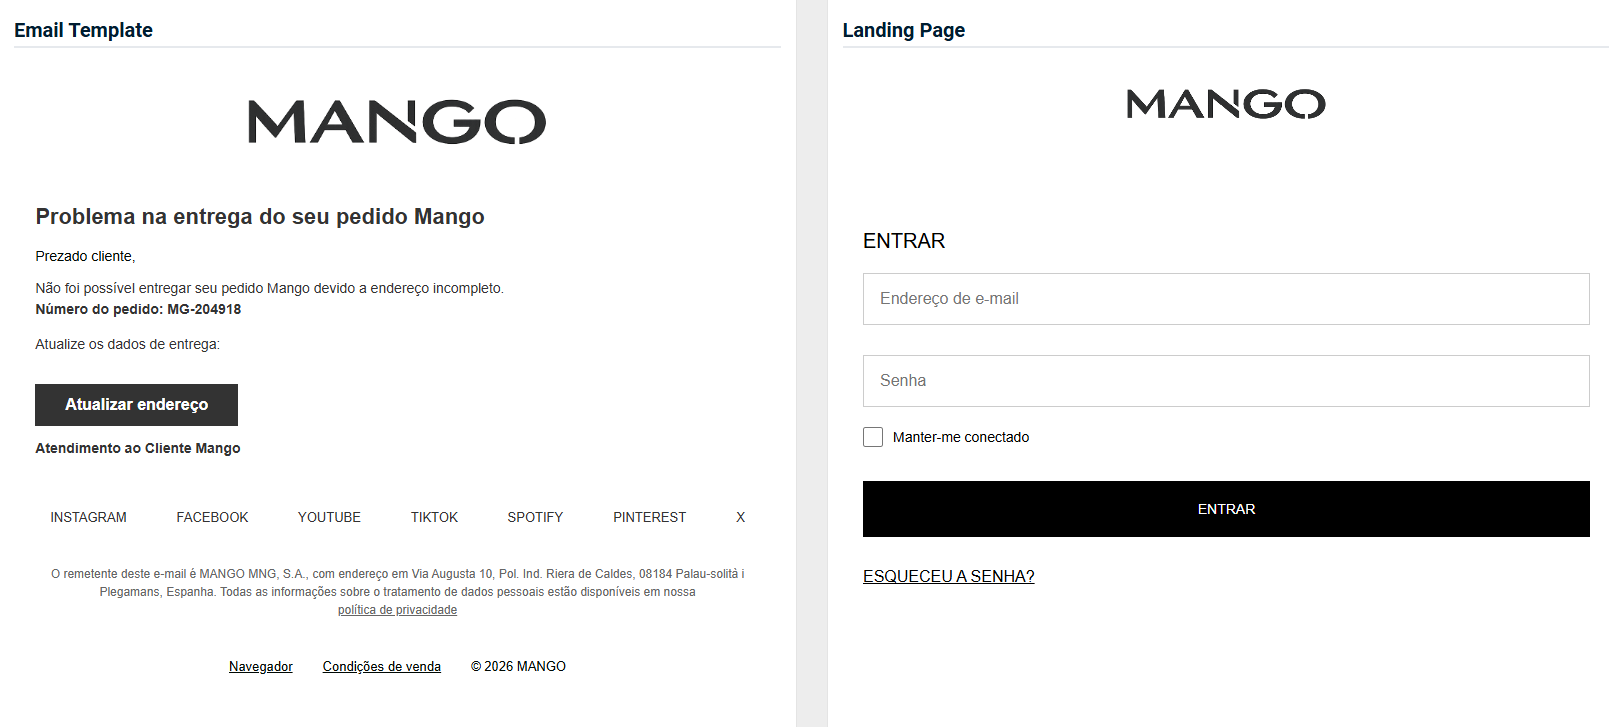This screenshot has width=1623, height=727.
Task: Open the FACEBOOK social link
Action: (x=212, y=517)
